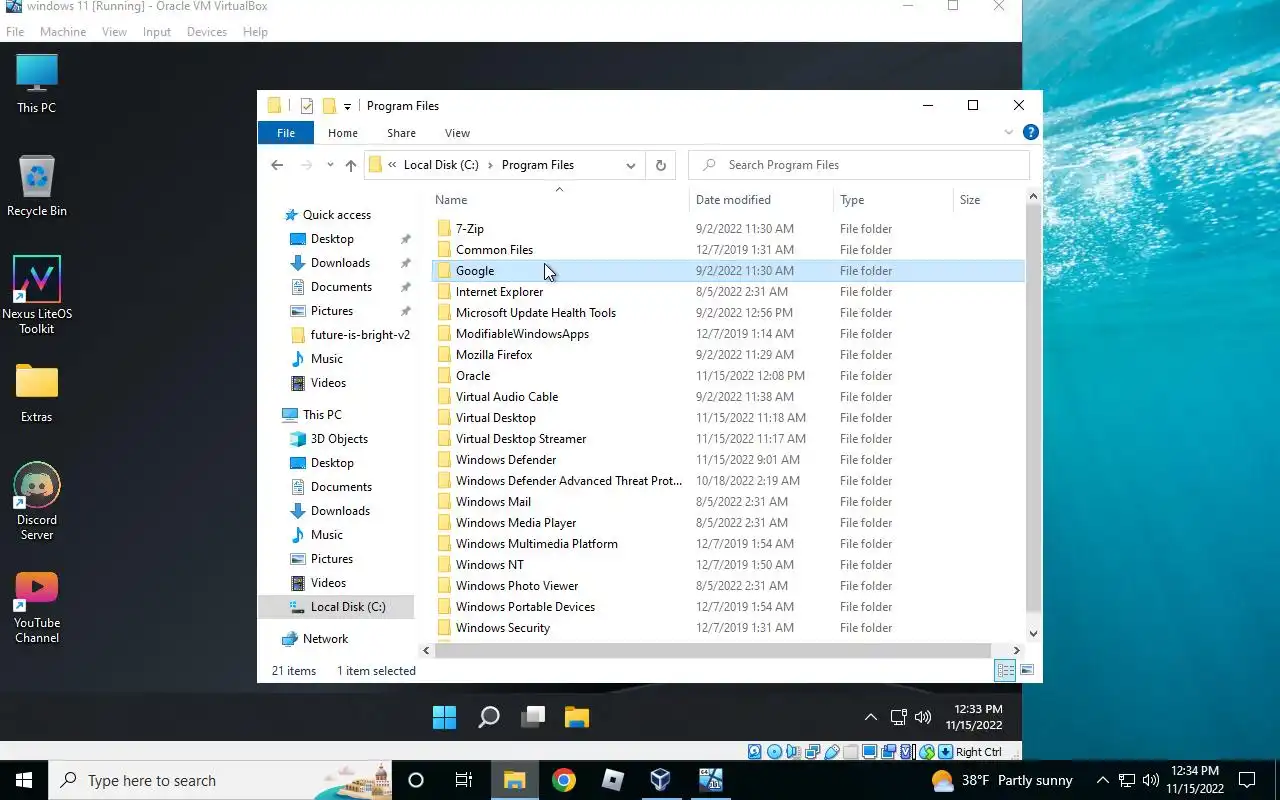Show hidden guest tray icons chevron
Image resolution: width=1280 pixels, height=800 pixels.
tap(871, 717)
